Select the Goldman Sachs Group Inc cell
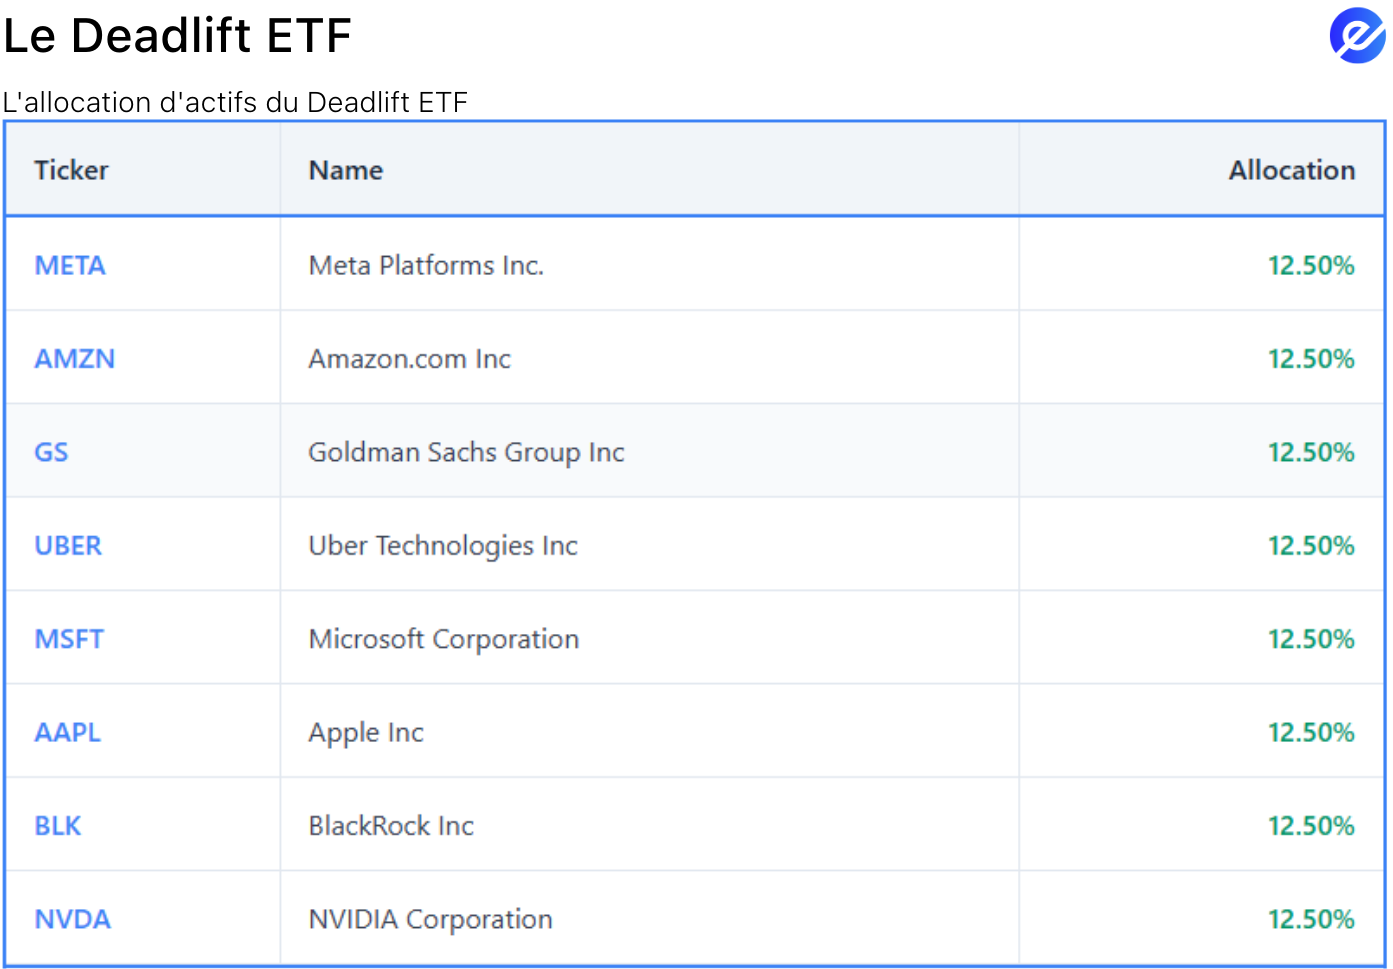This screenshot has height=969, width=1393. tap(466, 452)
